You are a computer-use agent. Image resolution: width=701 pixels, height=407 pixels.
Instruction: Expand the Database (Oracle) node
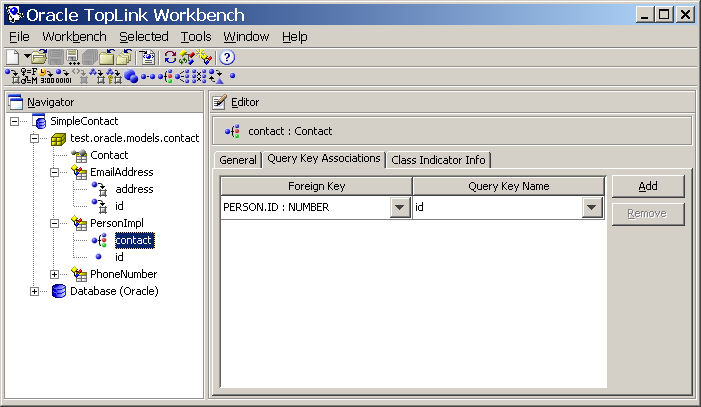(34, 292)
